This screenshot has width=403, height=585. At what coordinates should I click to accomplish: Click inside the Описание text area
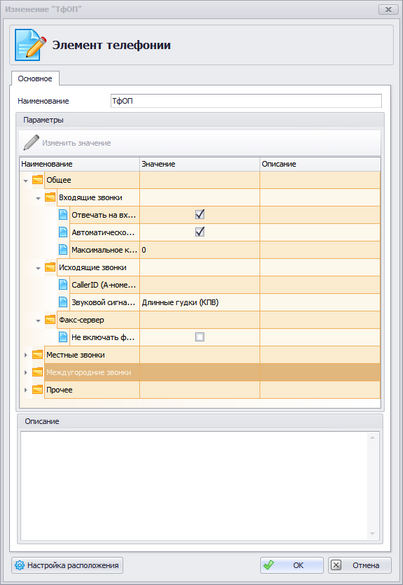point(194,486)
